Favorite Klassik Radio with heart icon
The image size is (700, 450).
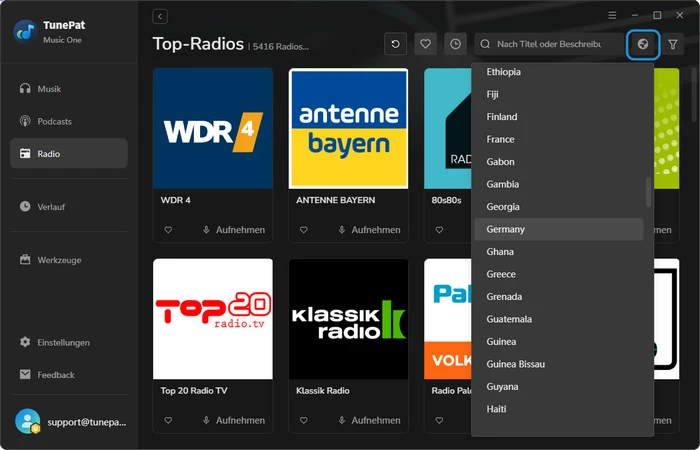(304, 420)
